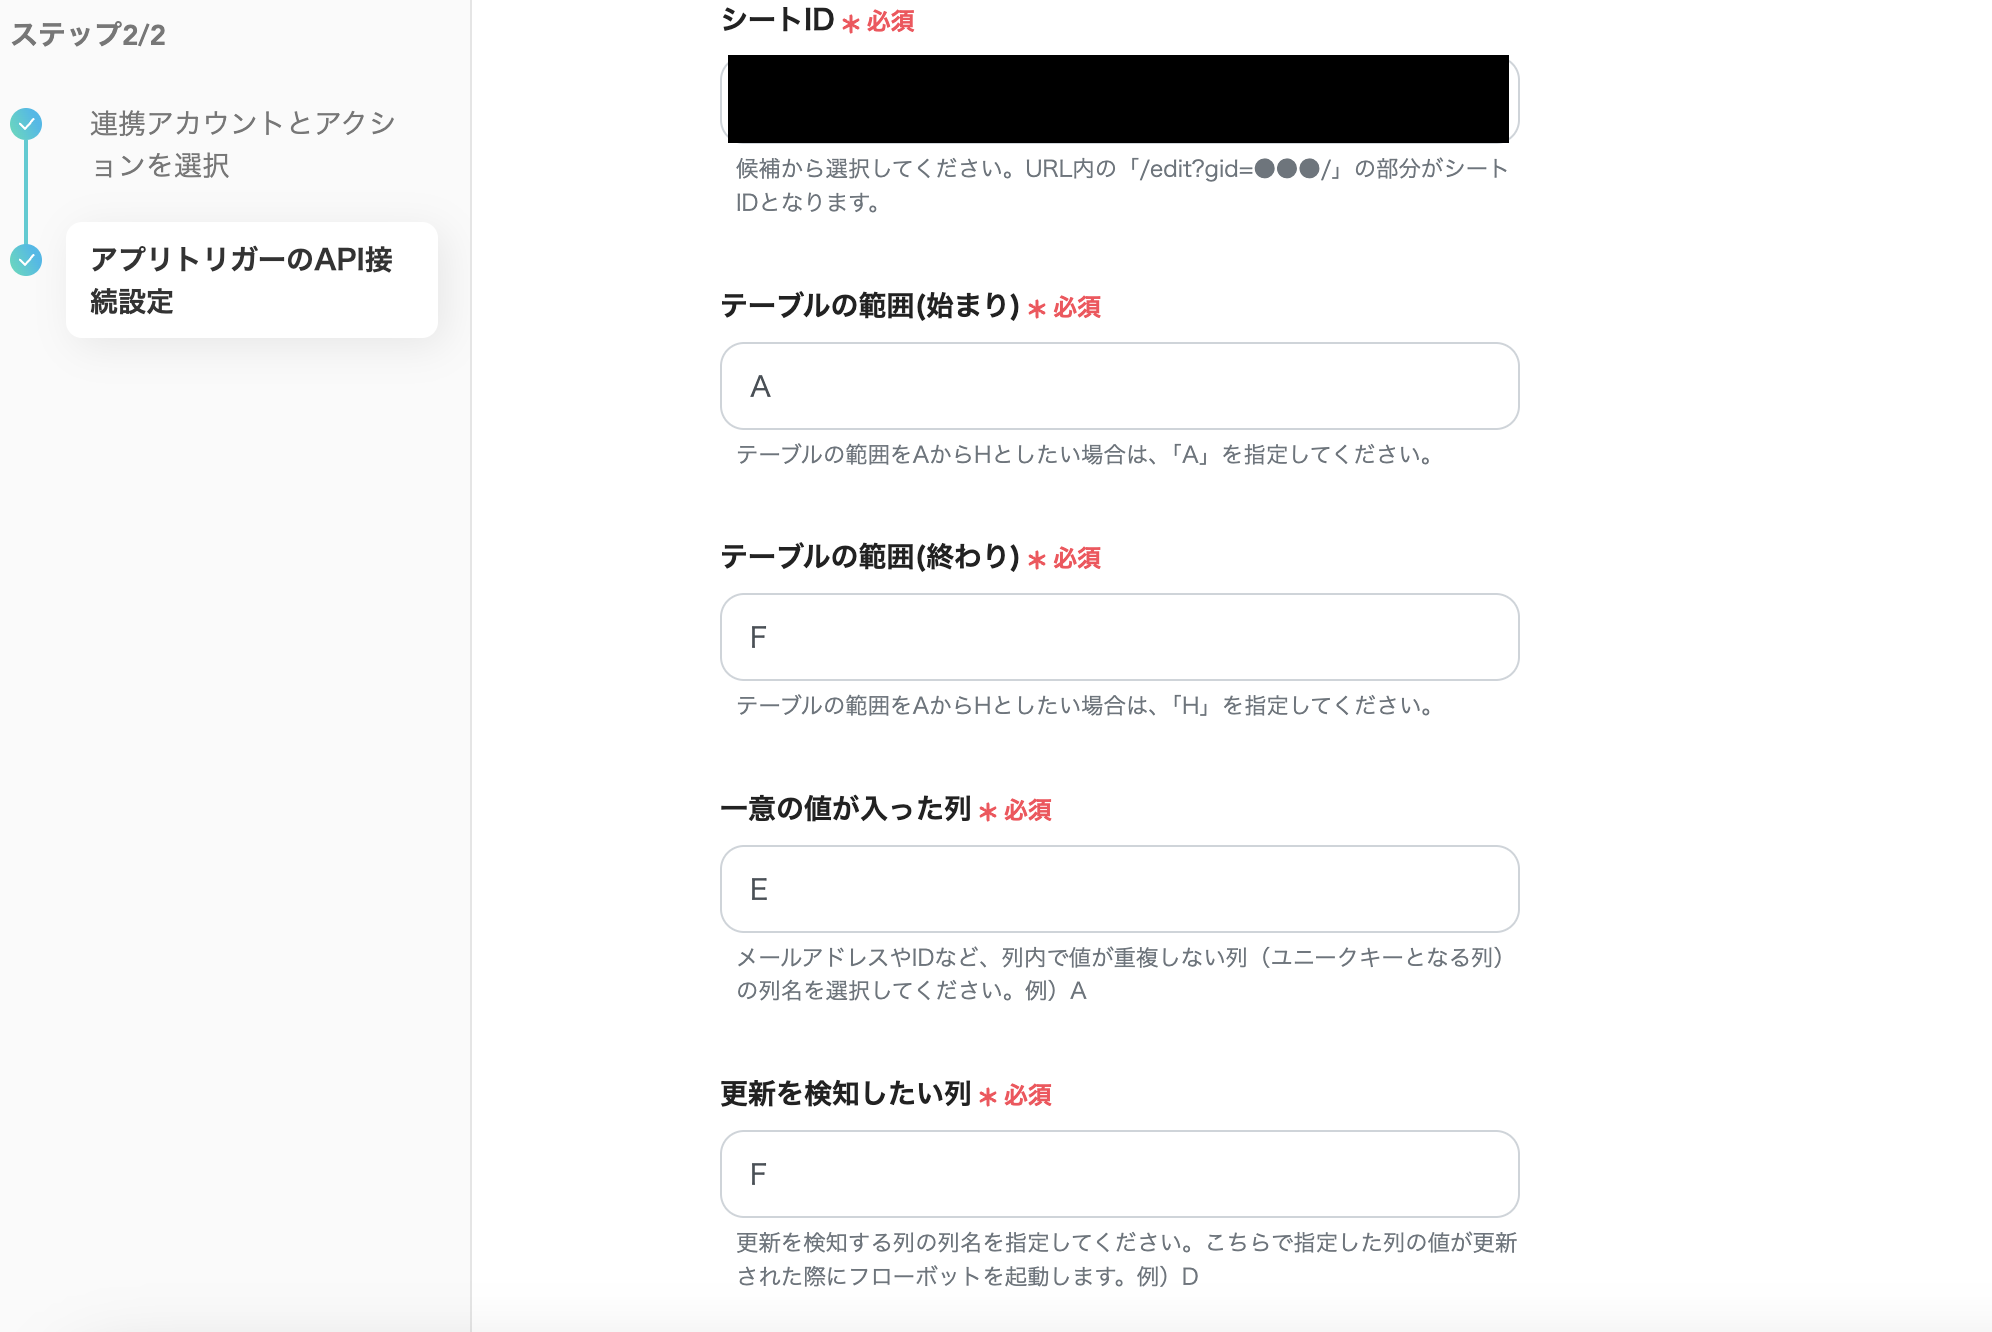Viewport: 1992px width, 1332px height.
Task: Click the checkmark icon beside アプリトリガーのAPI接続設定
Action: pyautogui.click(x=26, y=260)
